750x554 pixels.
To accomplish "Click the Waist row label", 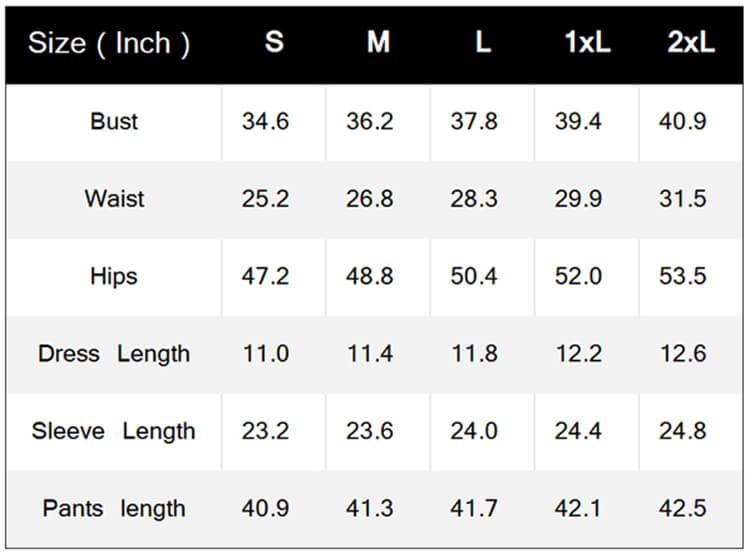I will (114, 199).
